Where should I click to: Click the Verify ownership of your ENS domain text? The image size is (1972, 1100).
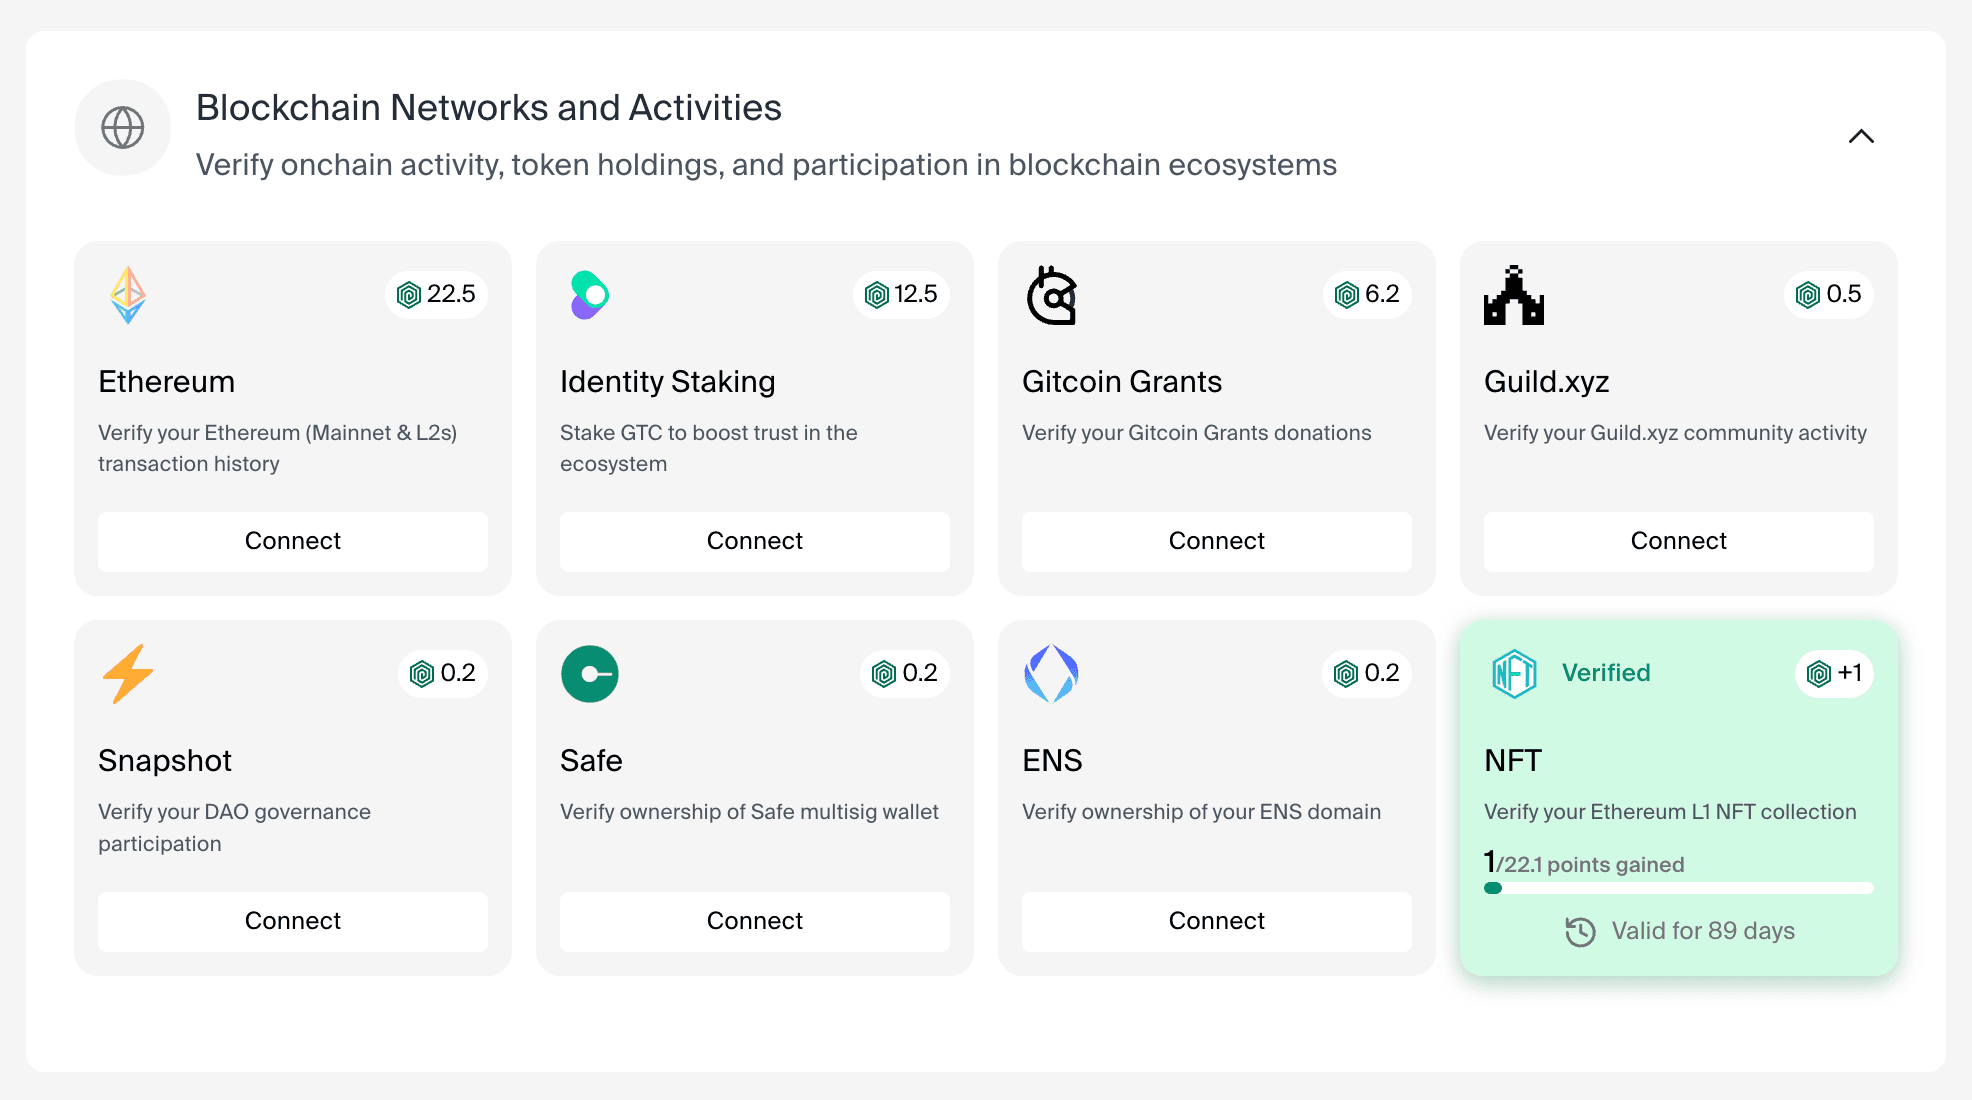[1201, 812]
